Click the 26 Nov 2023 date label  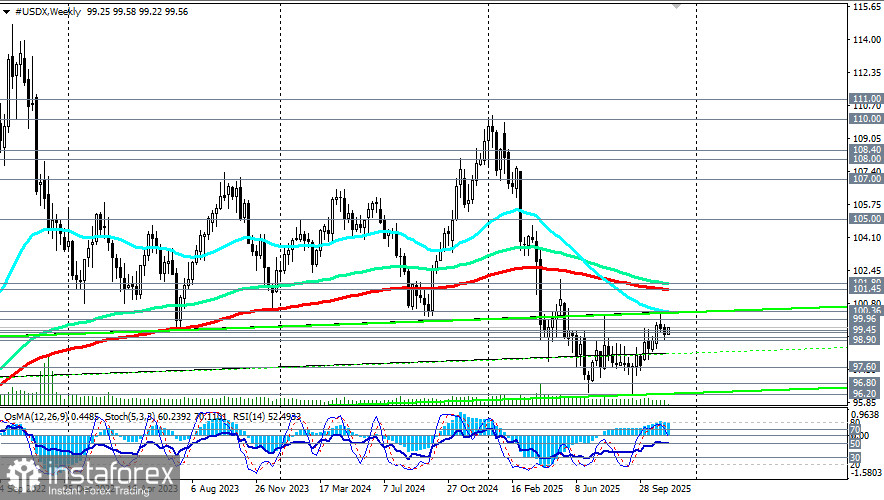282,489
